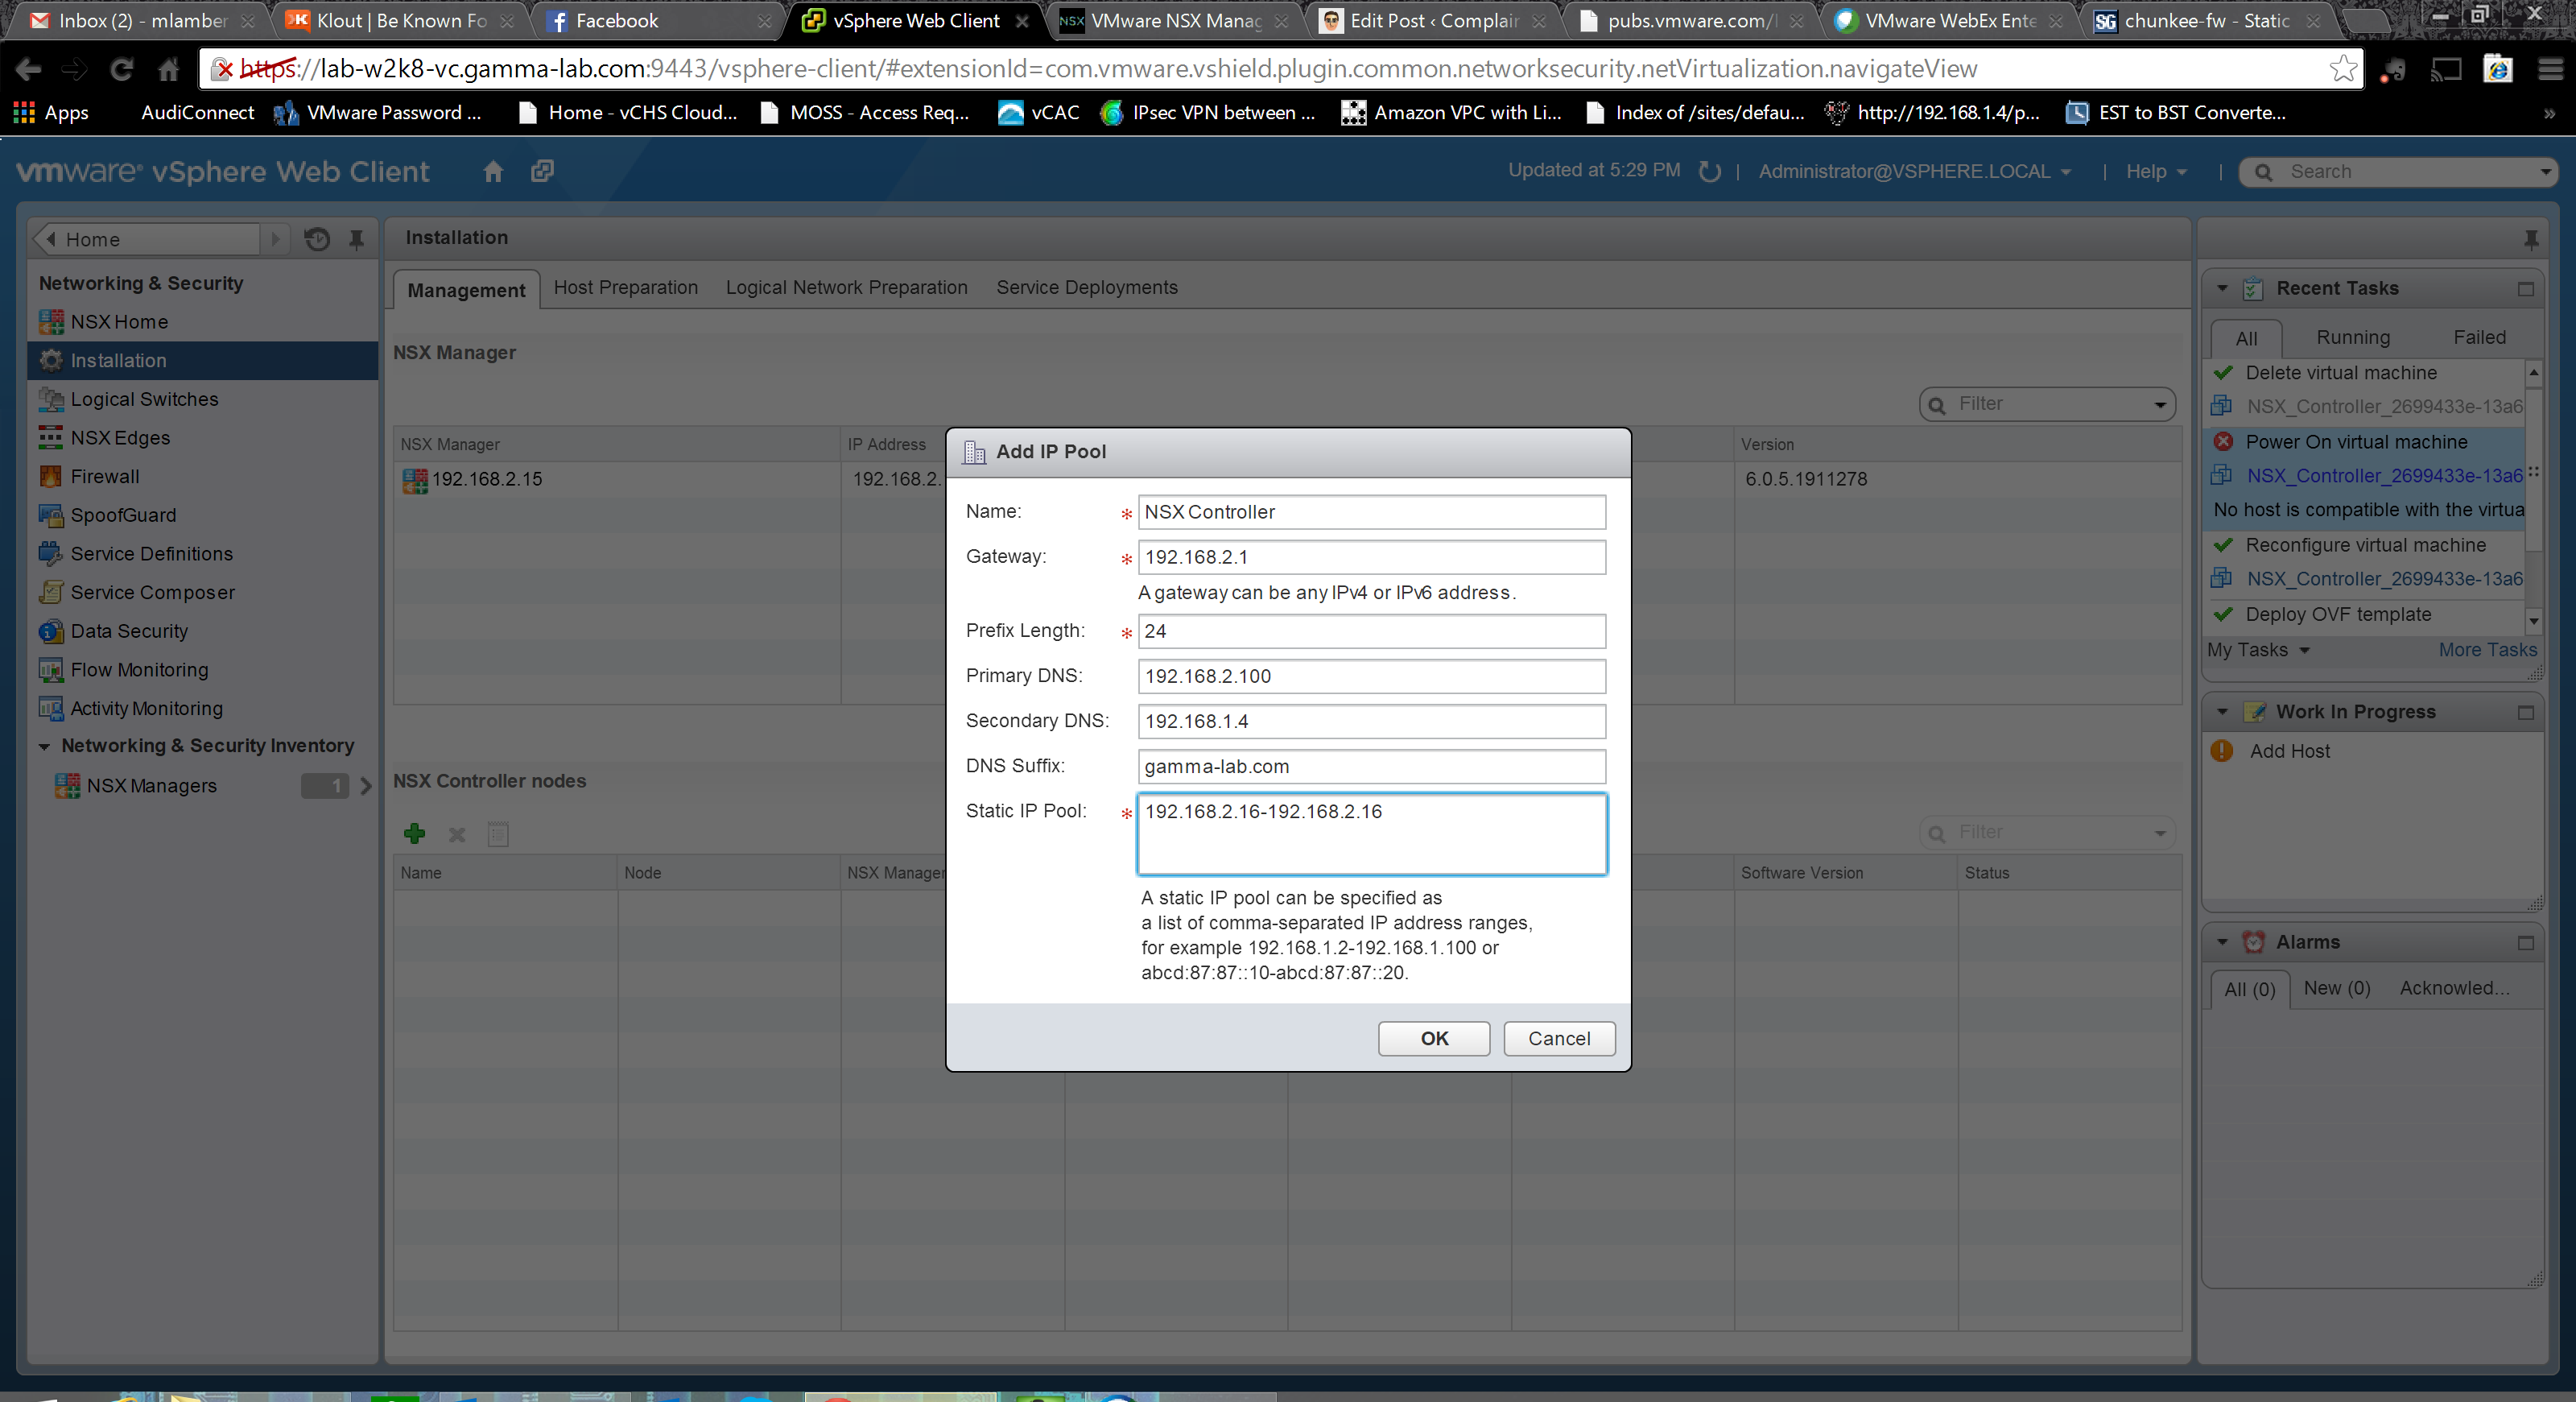Switch to the Host Preparation tab

[x=625, y=287]
